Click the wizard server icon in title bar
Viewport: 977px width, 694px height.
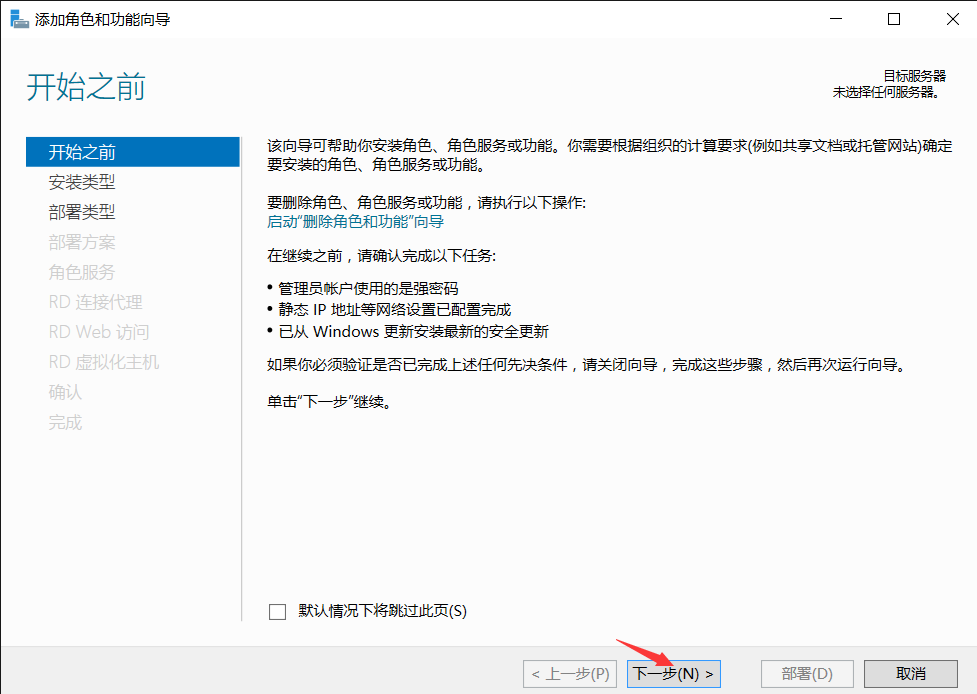pos(20,19)
